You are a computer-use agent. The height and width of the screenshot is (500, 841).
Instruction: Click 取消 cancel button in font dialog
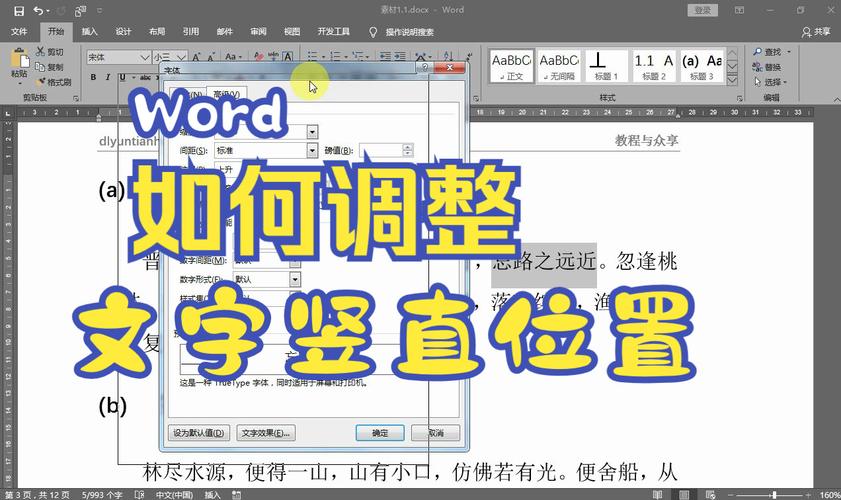(x=436, y=433)
